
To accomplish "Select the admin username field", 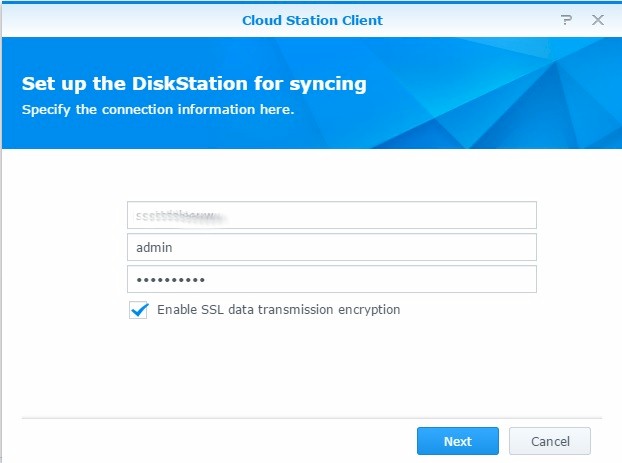I will 332,247.
